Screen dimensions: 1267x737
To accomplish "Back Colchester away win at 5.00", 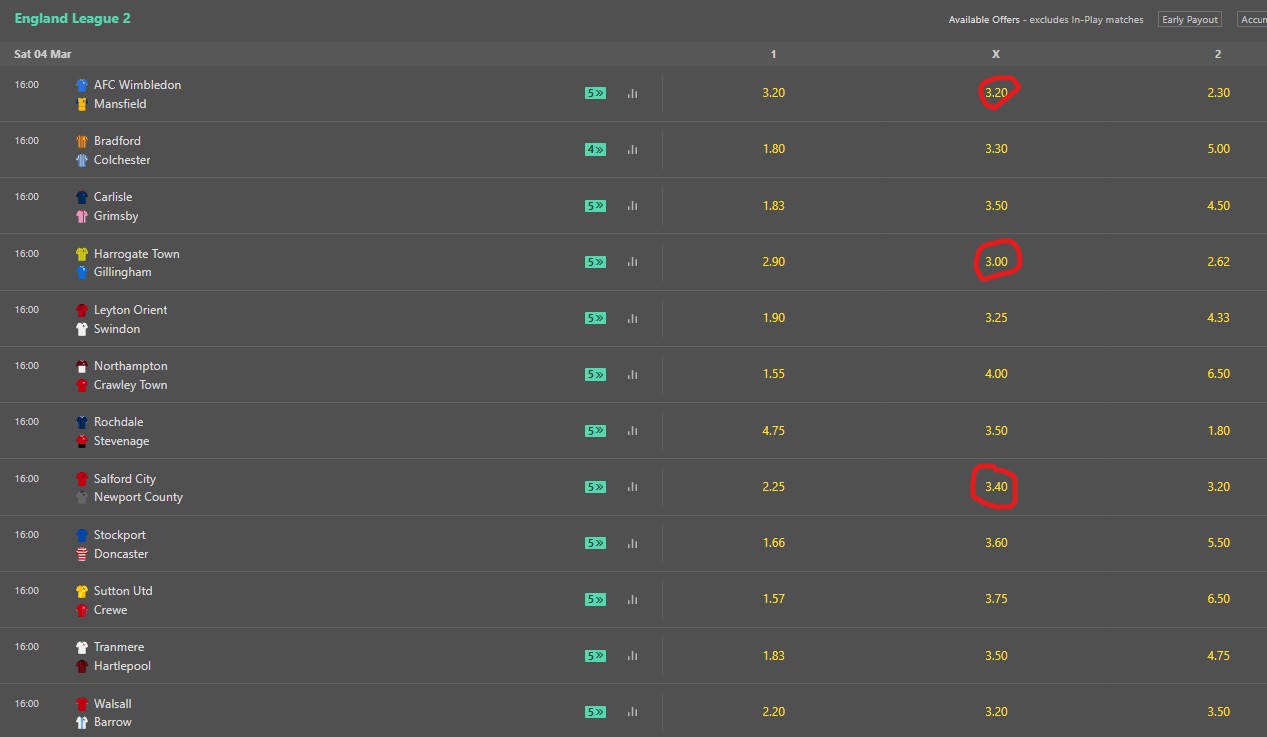I will pyautogui.click(x=1218, y=149).
